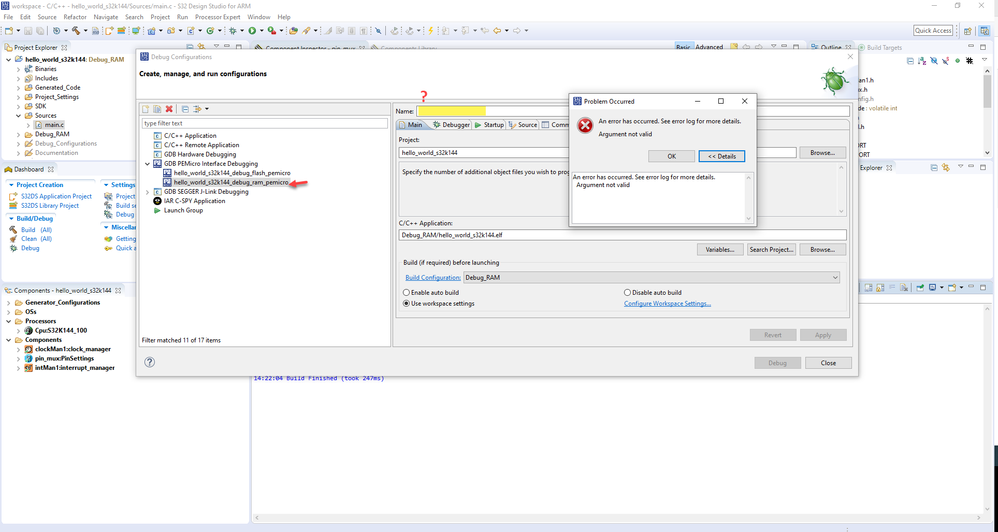Image resolution: width=998 pixels, height=532 pixels.
Task: Click C/C++ Application elf path field
Action: click(x=622, y=235)
